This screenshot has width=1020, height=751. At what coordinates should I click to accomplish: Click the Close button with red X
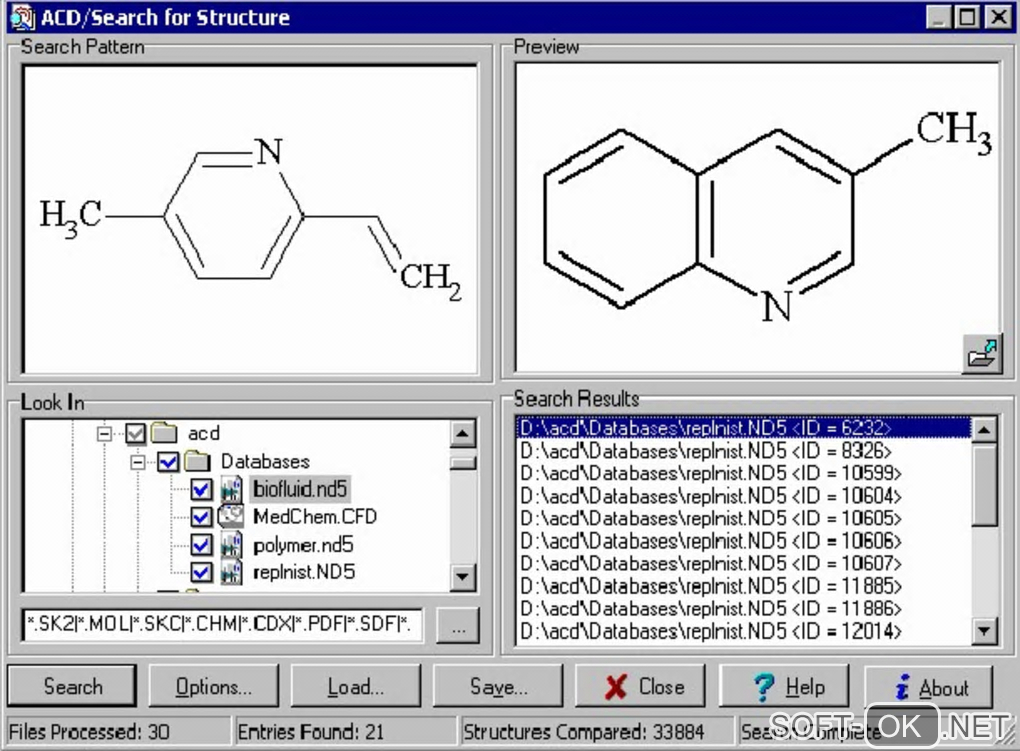[x=641, y=686]
